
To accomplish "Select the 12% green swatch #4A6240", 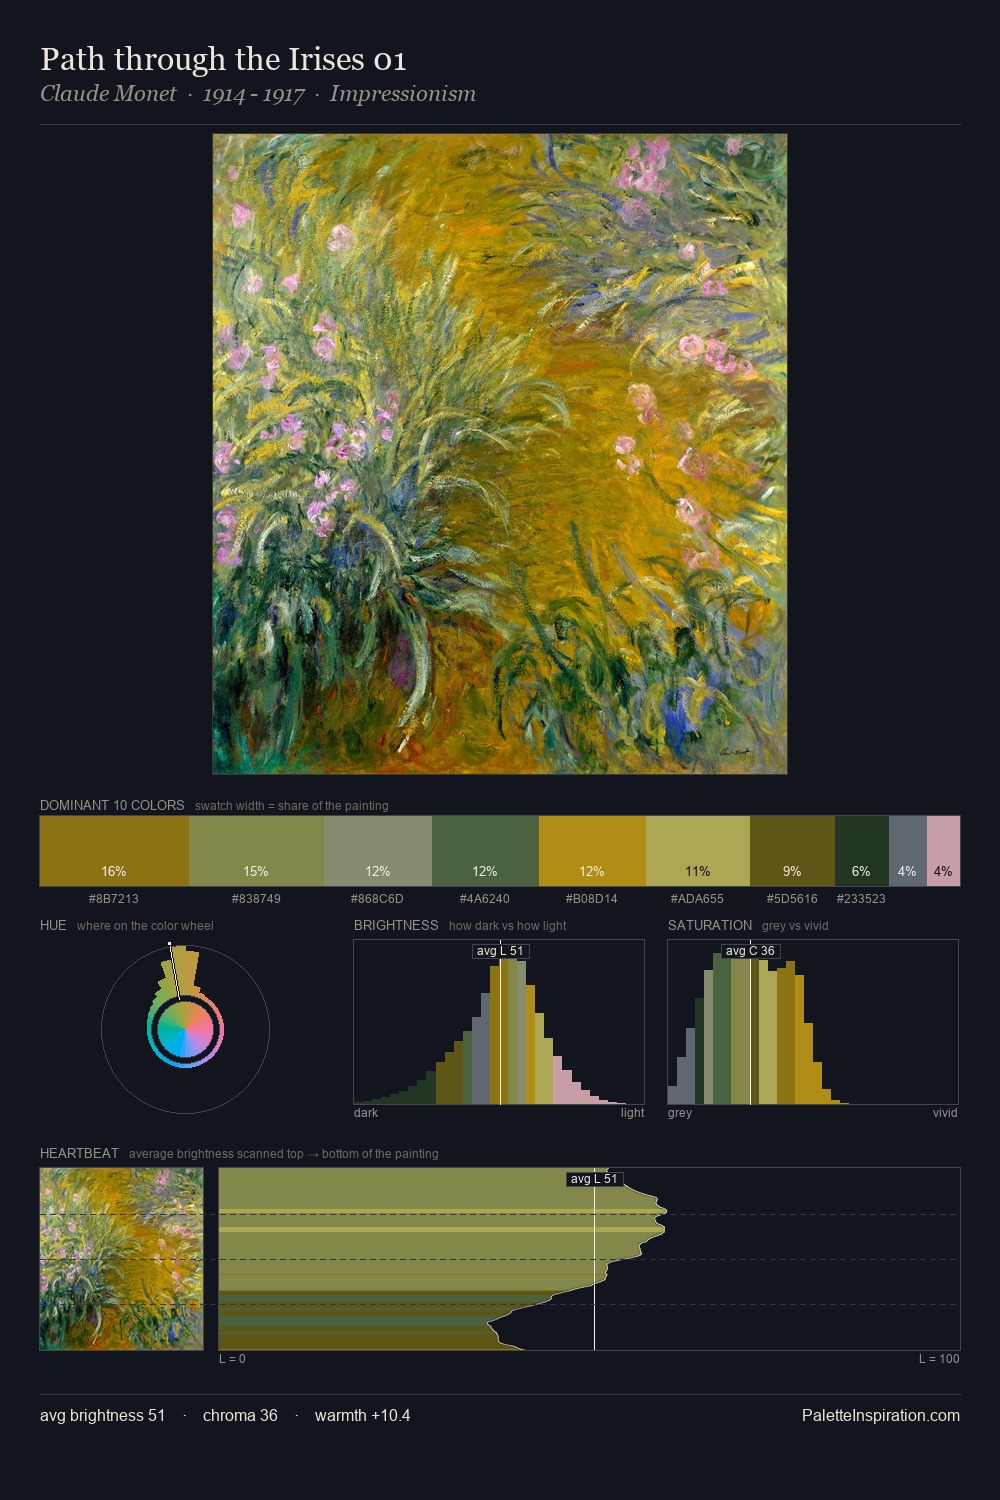I will [x=485, y=851].
